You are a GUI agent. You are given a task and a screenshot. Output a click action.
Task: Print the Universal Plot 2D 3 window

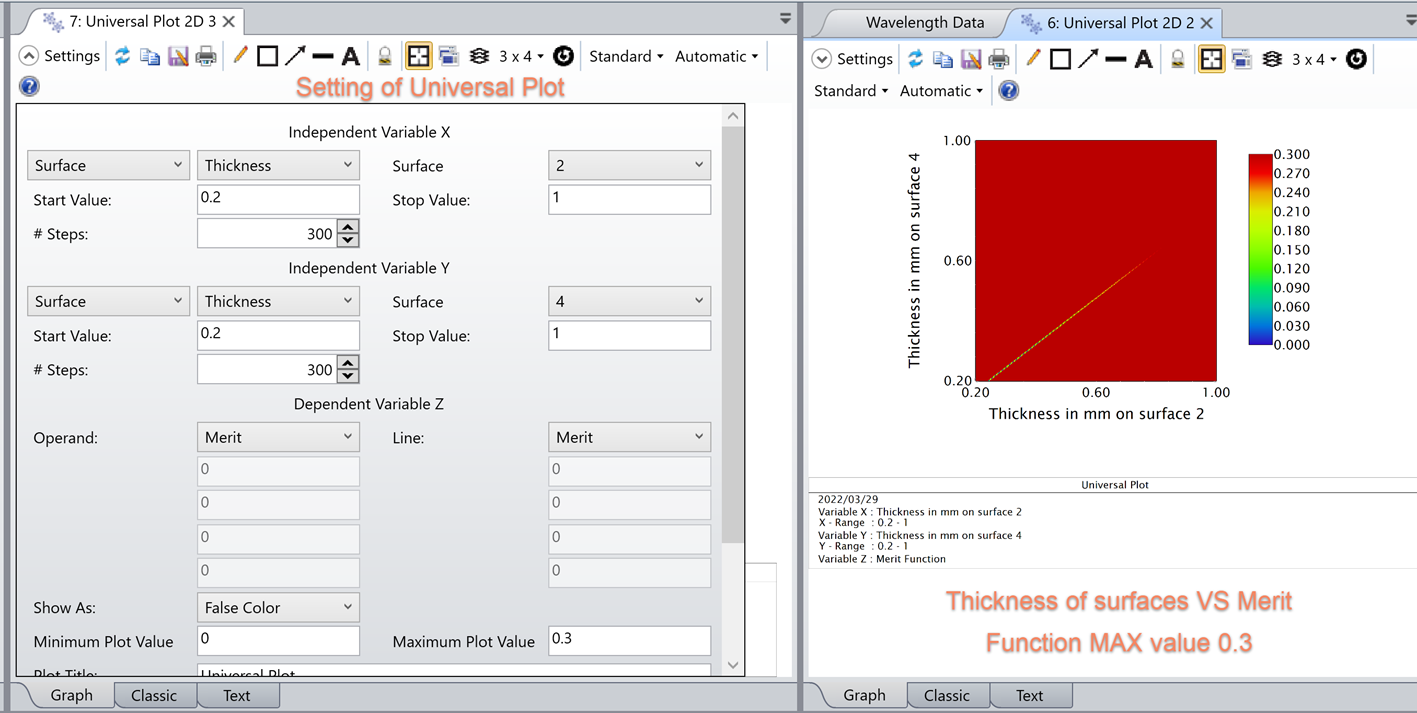pos(206,56)
